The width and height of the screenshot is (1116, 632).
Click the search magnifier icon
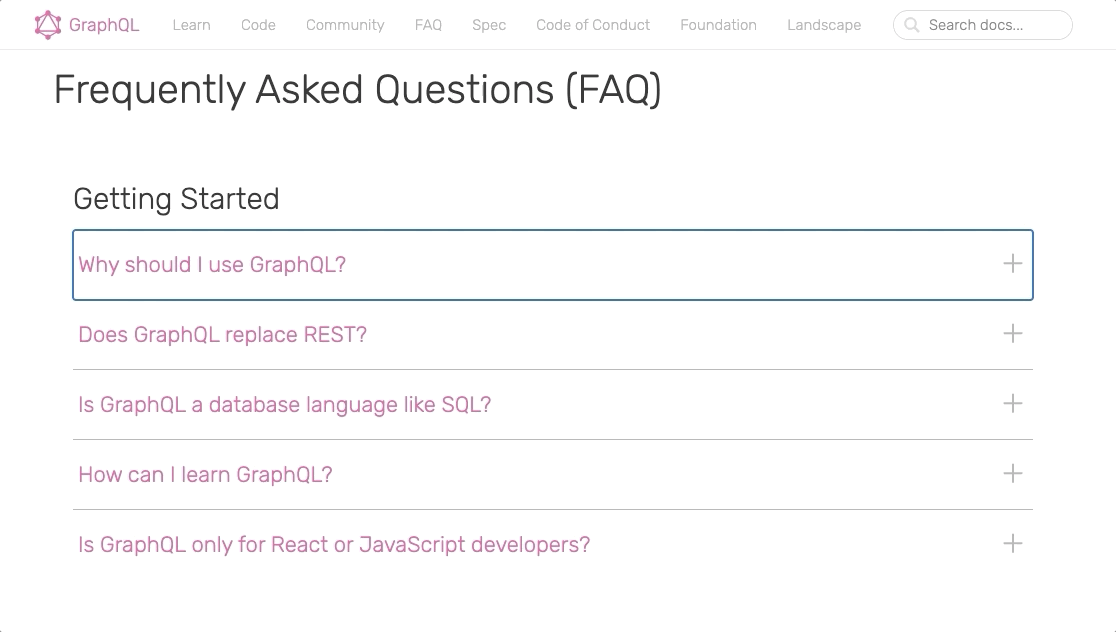click(911, 25)
